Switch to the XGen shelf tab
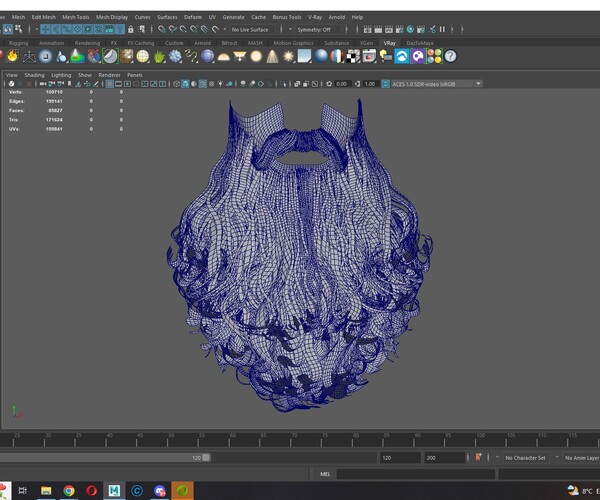The width and height of the screenshot is (600, 500). 366,43
